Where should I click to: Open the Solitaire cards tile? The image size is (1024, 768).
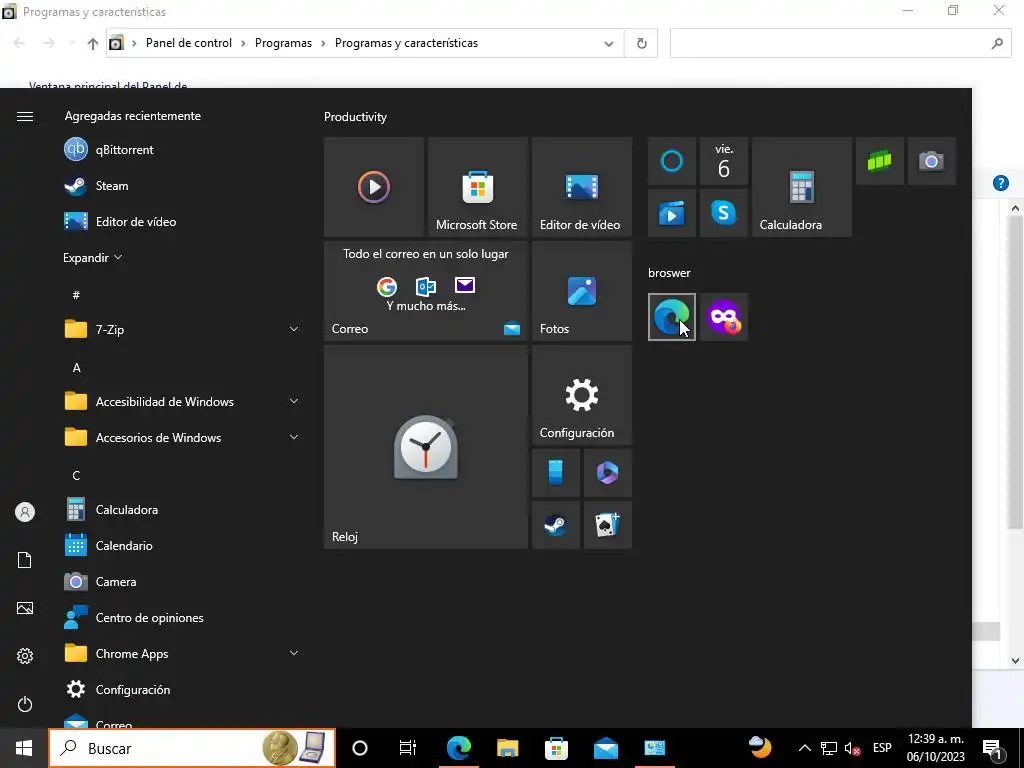coord(607,525)
